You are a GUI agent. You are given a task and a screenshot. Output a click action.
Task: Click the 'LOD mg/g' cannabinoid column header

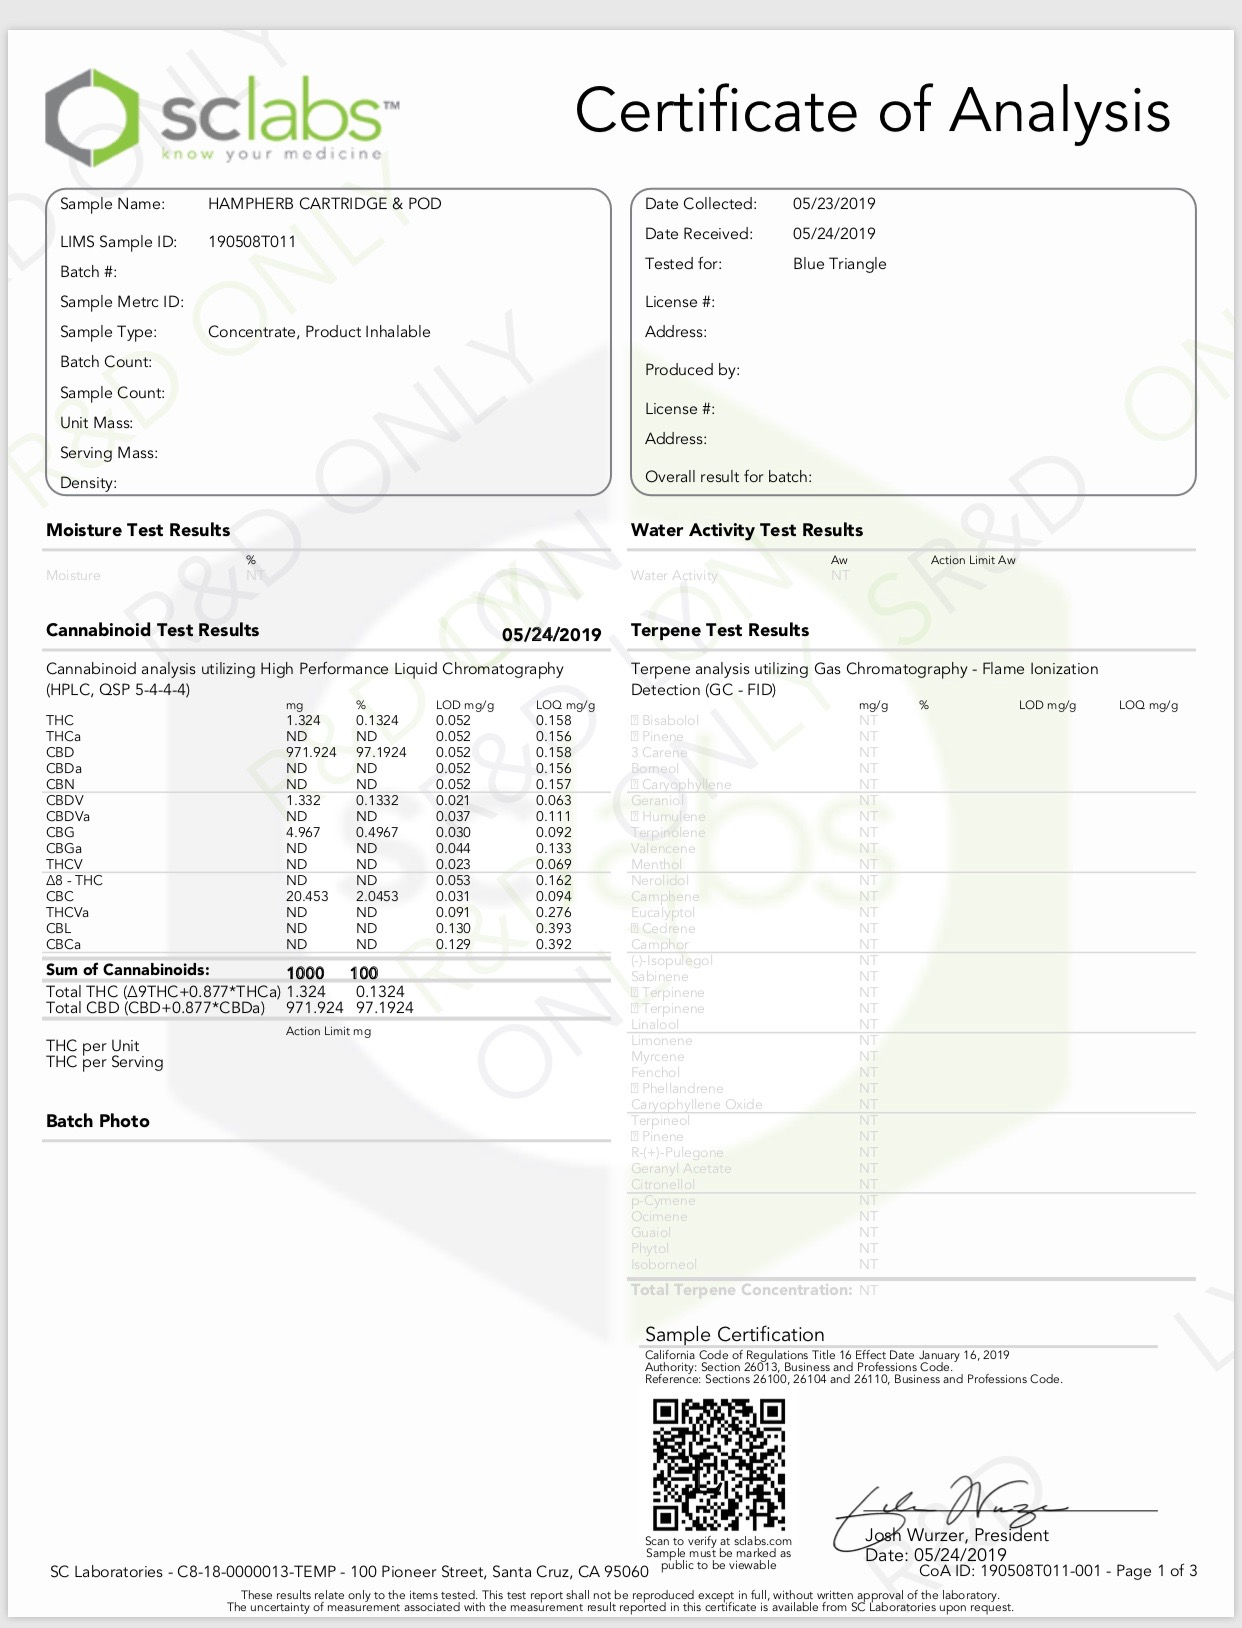click(x=465, y=705)
